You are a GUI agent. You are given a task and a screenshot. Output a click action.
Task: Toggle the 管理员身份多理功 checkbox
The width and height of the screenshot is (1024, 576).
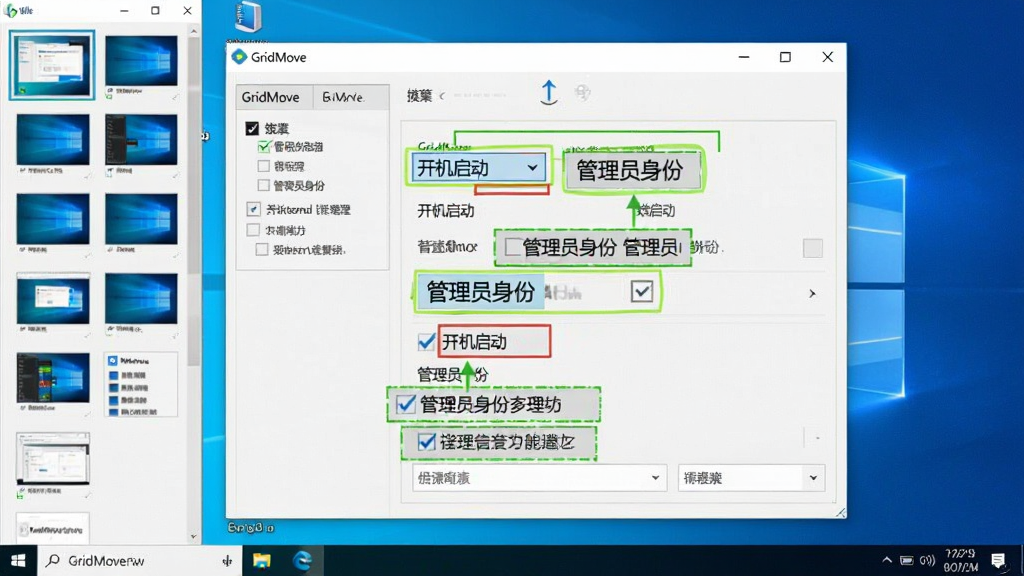point(406,404)
